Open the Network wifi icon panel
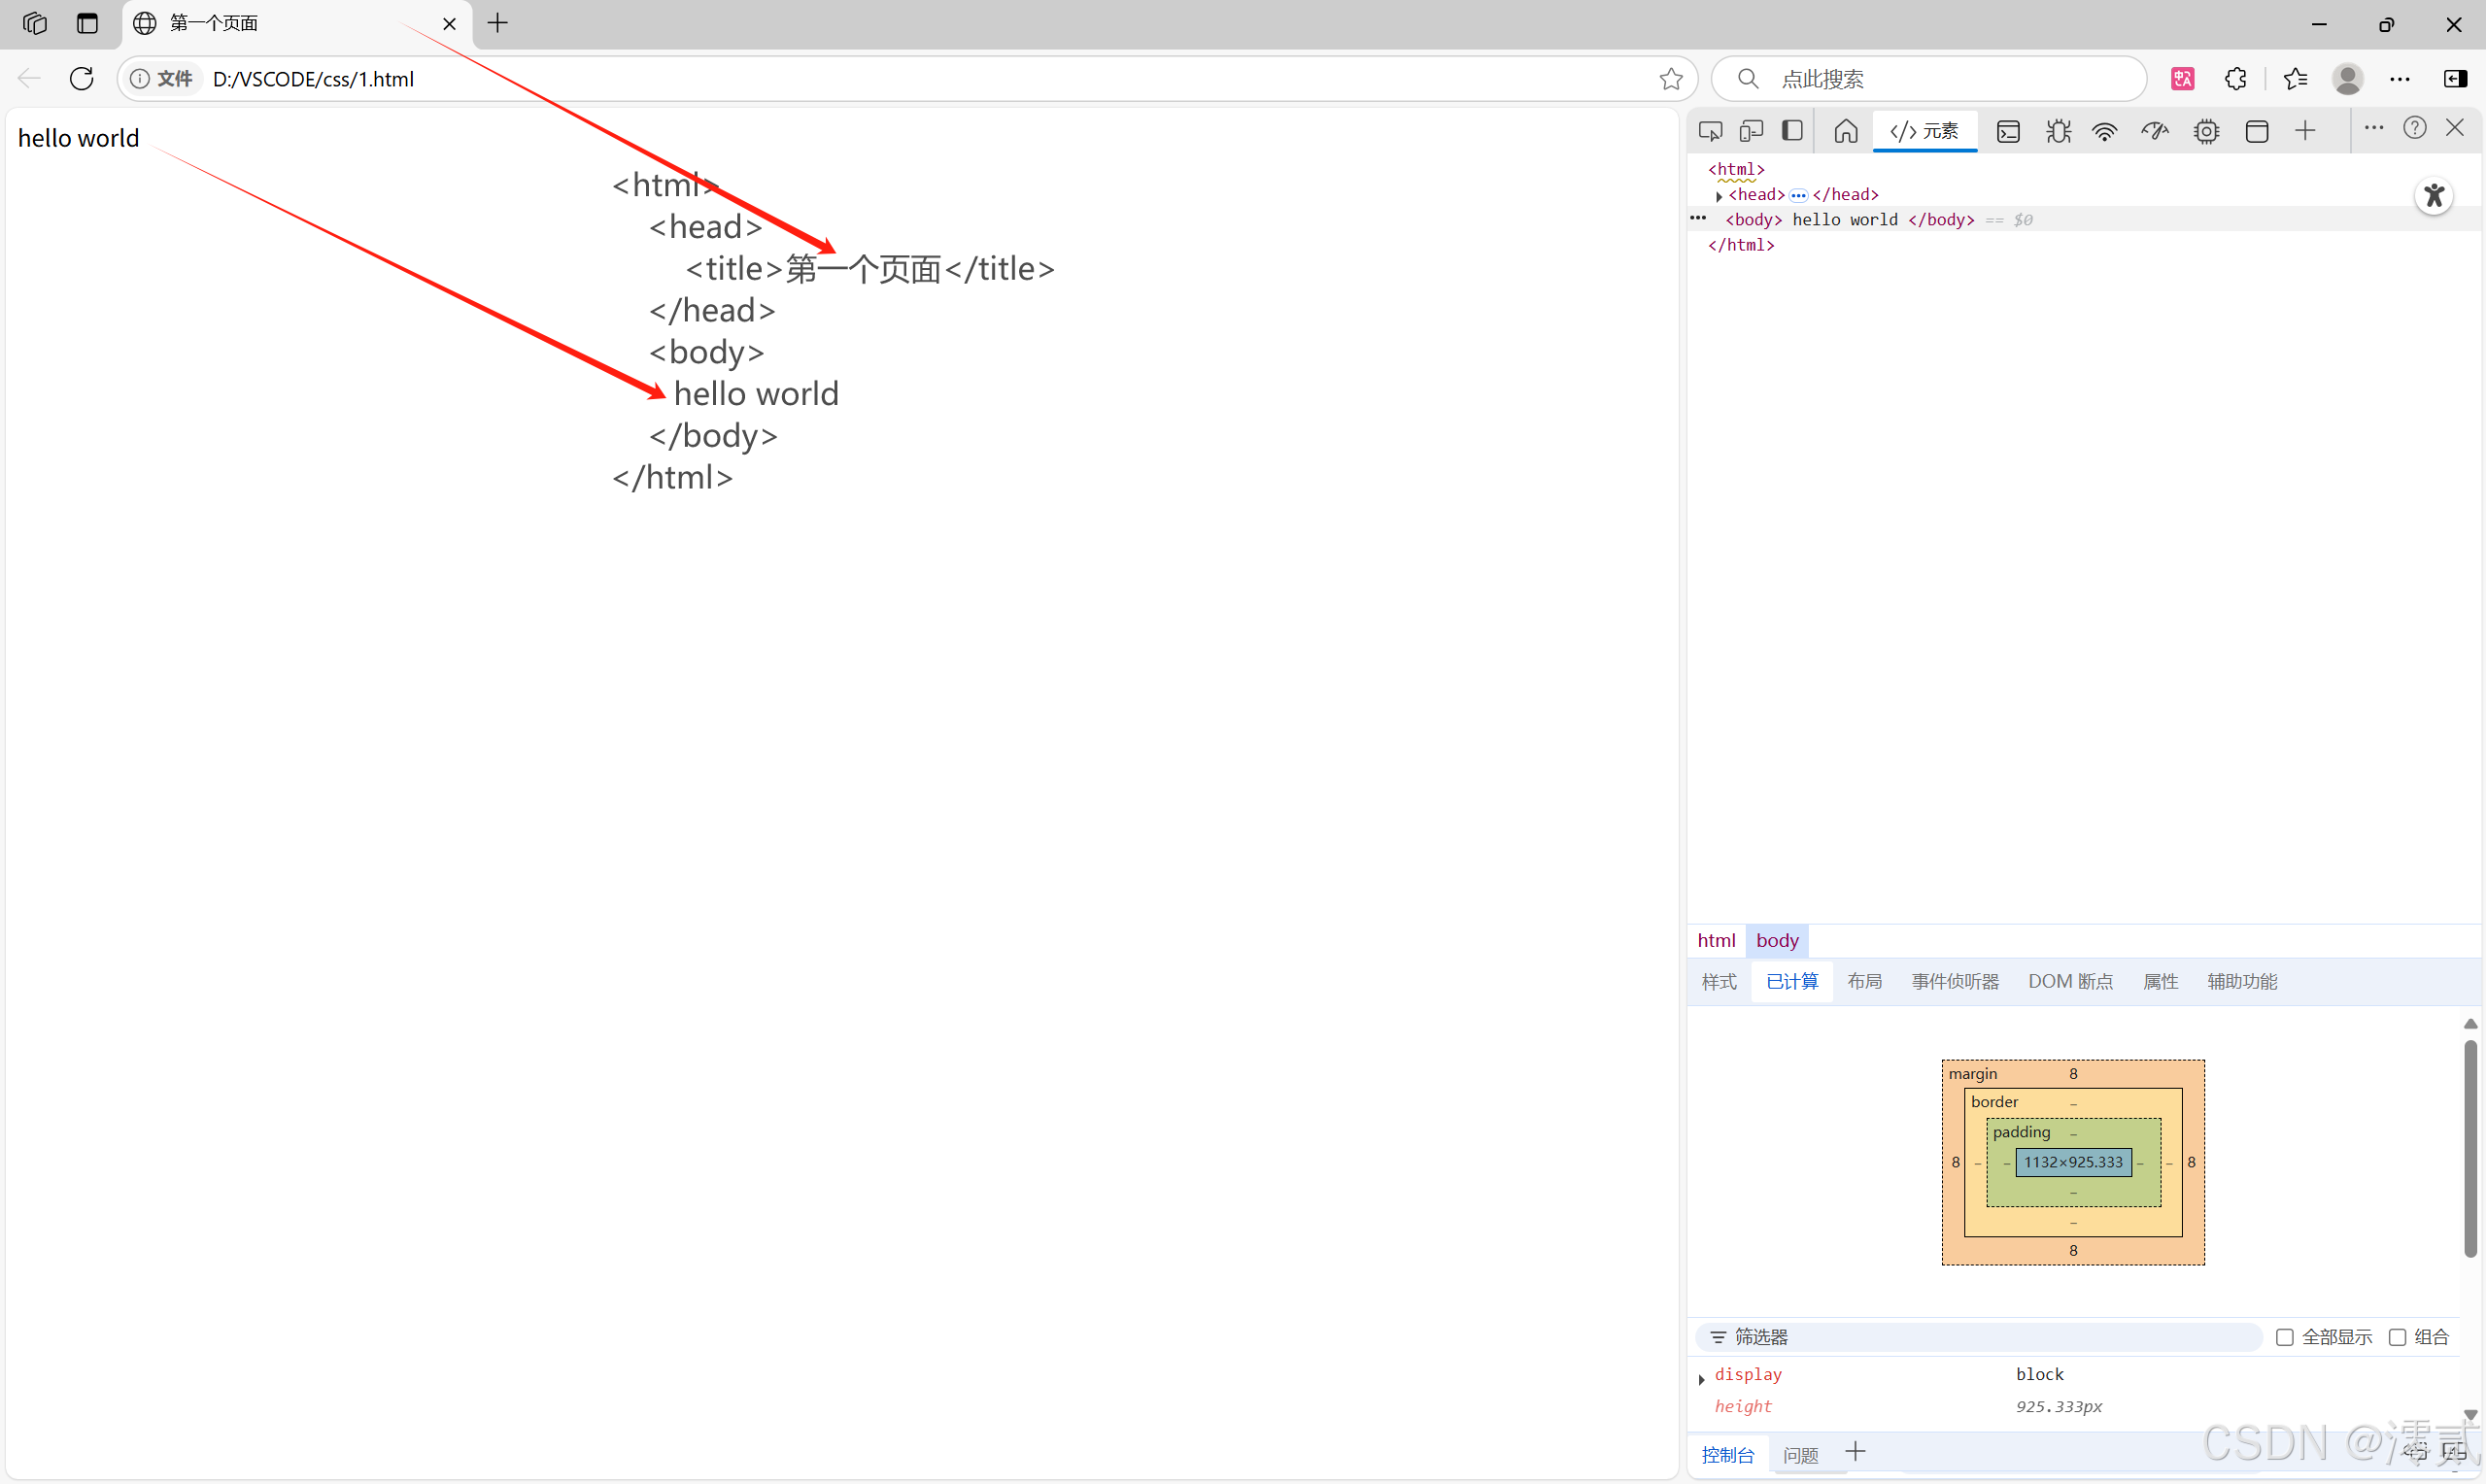Viewport: 2486px width, 1484px height. coord(2105,131)
